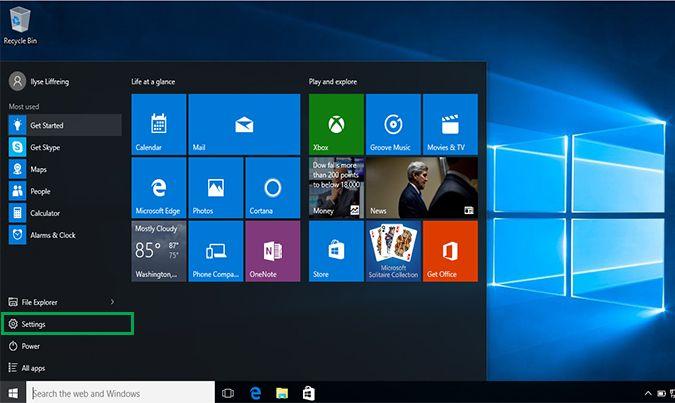Open the Xbox tile
This screenshot has height=403, width=675.
point(336,124)
